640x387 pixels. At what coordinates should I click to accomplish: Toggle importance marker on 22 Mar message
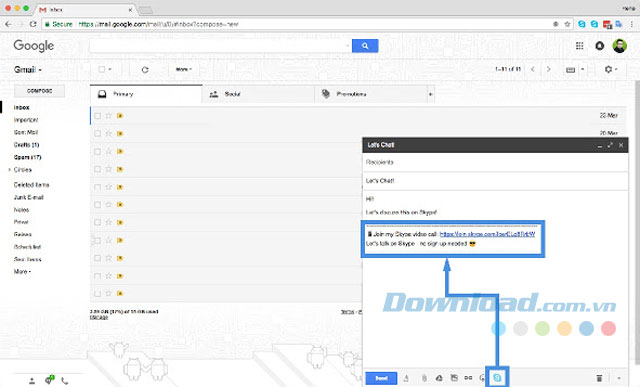click(120, 116)
